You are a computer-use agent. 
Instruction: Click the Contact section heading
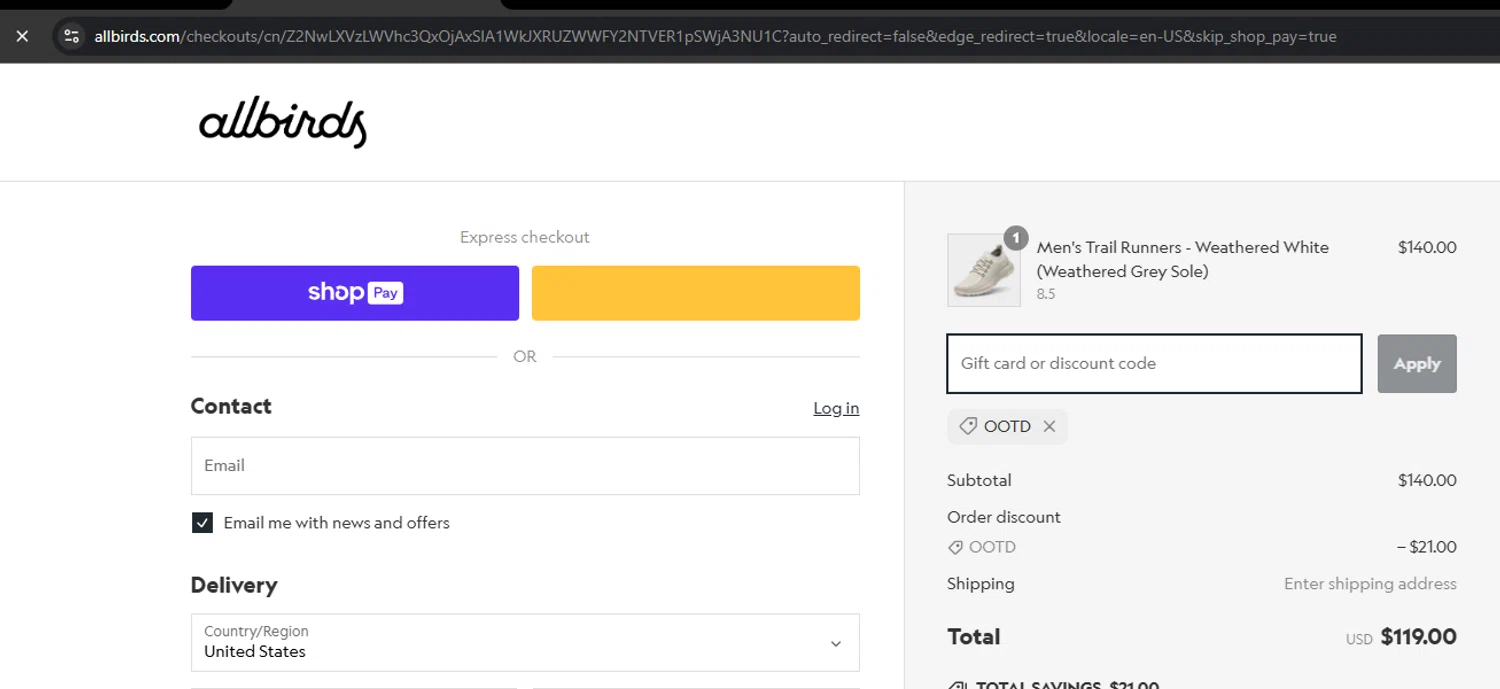tap(231, 406)
